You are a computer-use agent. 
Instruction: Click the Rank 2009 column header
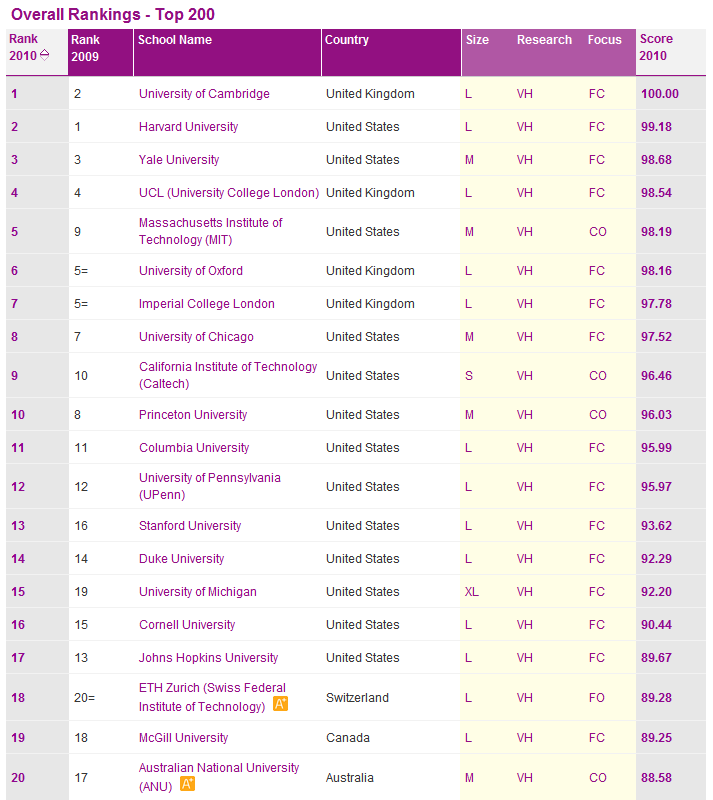tap(101, 53)
